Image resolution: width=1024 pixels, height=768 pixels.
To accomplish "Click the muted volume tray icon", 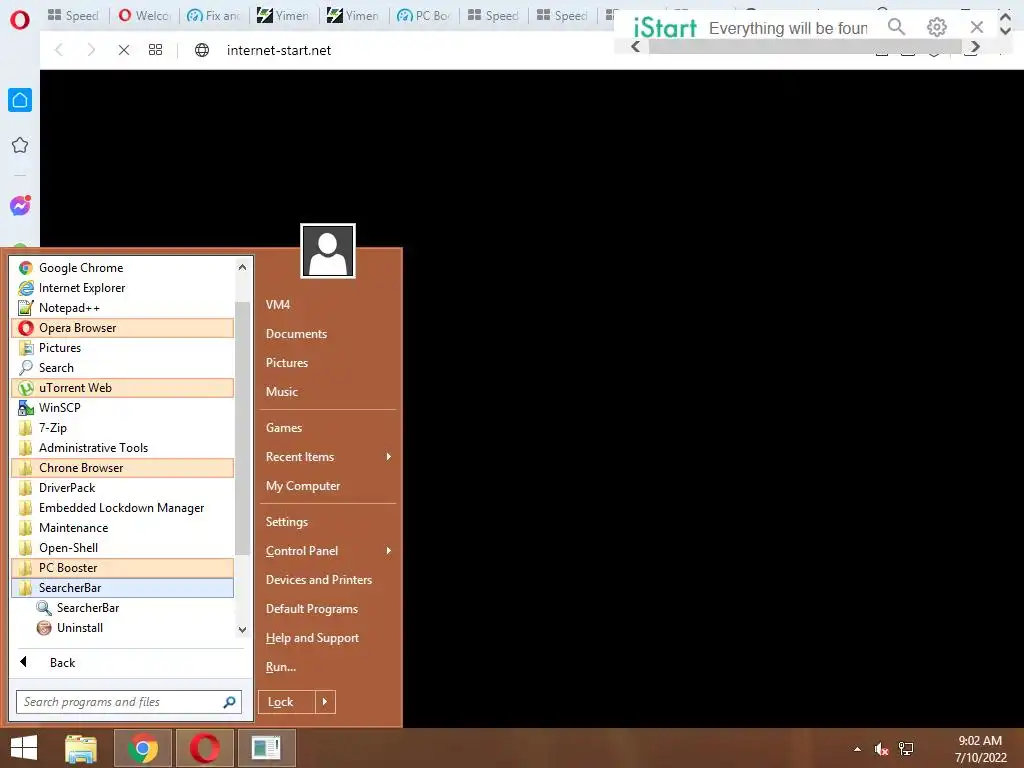I will (x=881, y=749).
